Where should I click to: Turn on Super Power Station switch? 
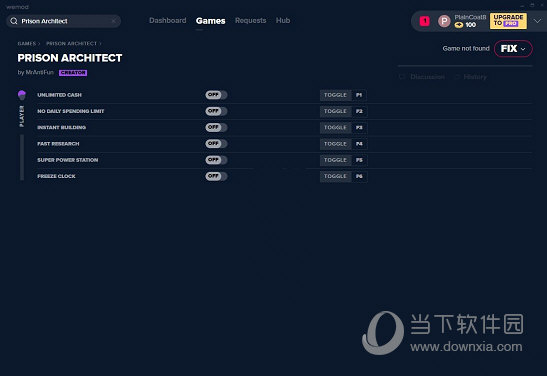[x=216, y=160]
